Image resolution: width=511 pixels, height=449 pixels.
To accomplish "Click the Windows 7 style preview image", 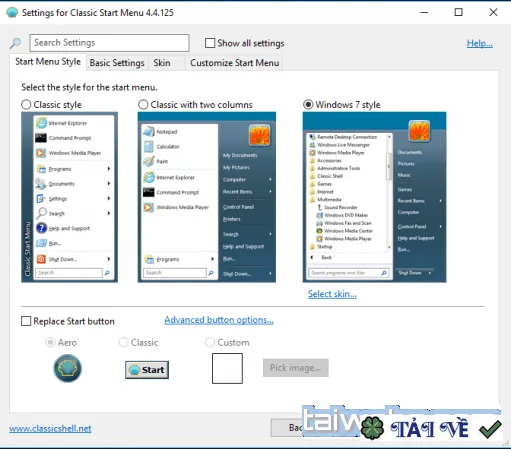I will point(374,197).
